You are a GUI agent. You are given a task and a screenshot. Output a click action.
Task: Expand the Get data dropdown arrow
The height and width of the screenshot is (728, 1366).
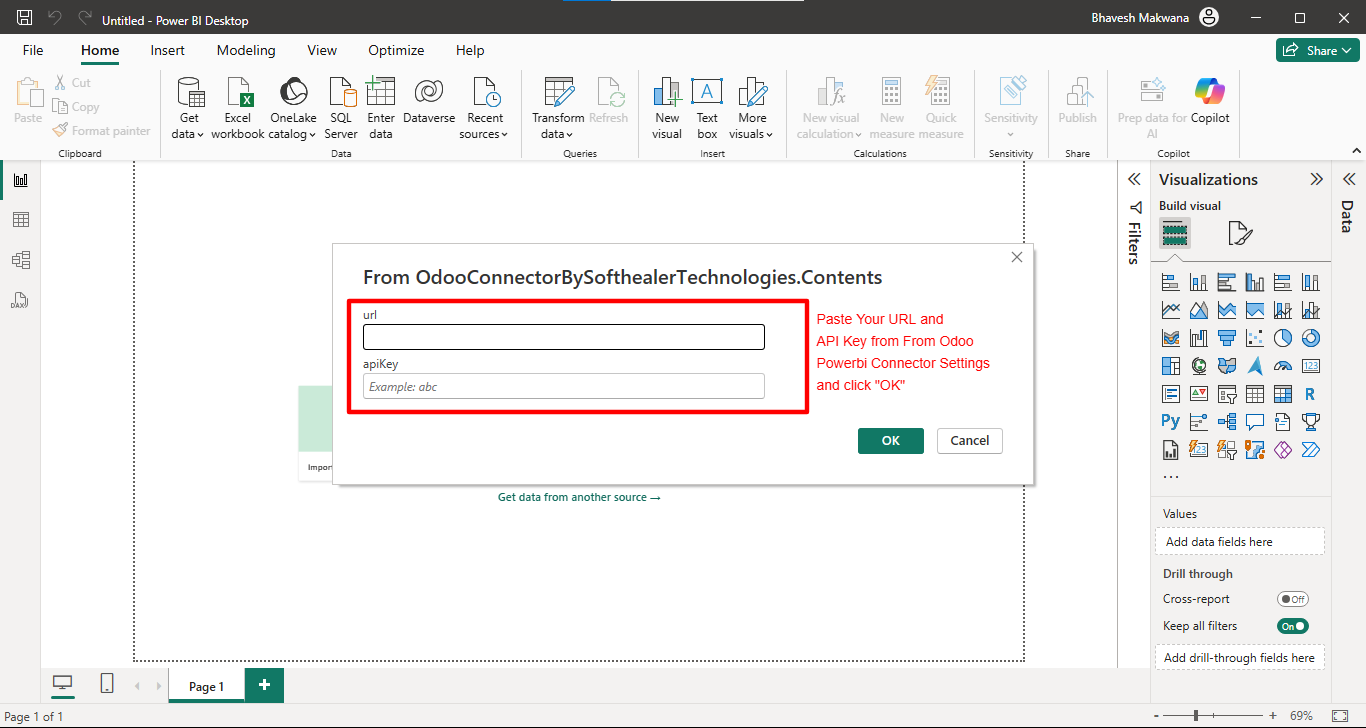click(x=201, y=134)
